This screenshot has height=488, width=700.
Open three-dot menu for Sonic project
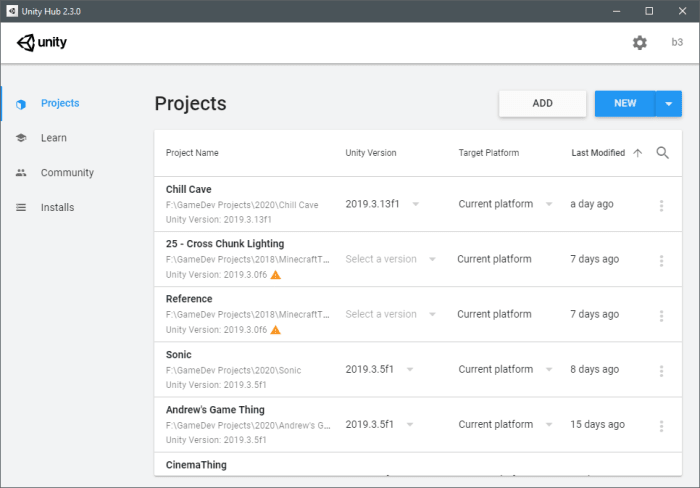661,371
